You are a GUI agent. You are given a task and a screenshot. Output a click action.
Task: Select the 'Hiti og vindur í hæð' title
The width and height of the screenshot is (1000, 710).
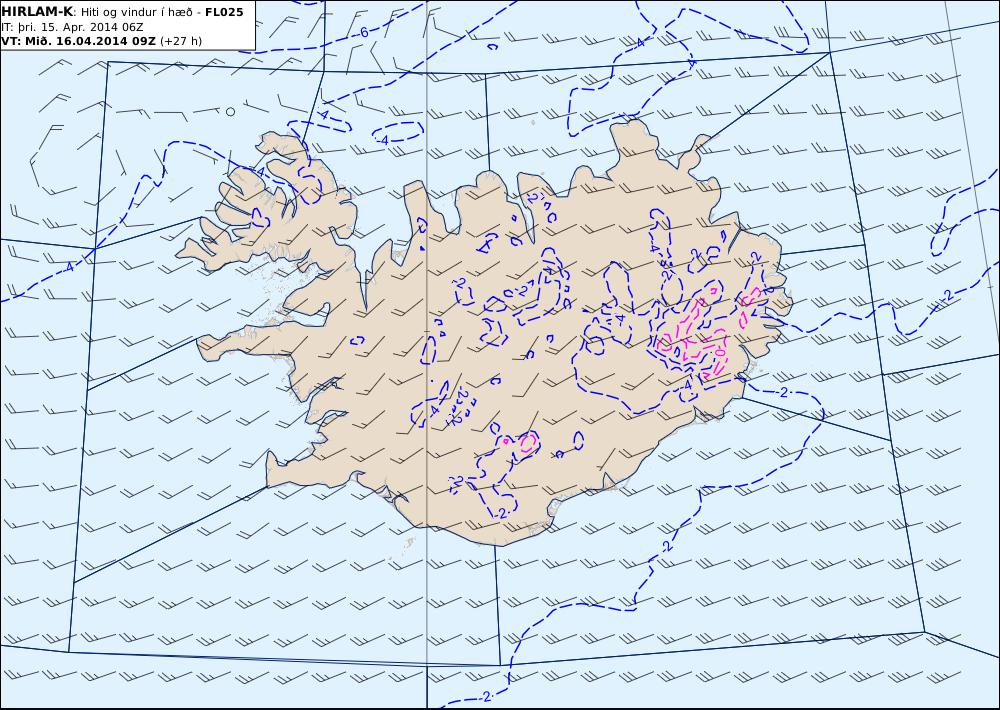(136, 12)
